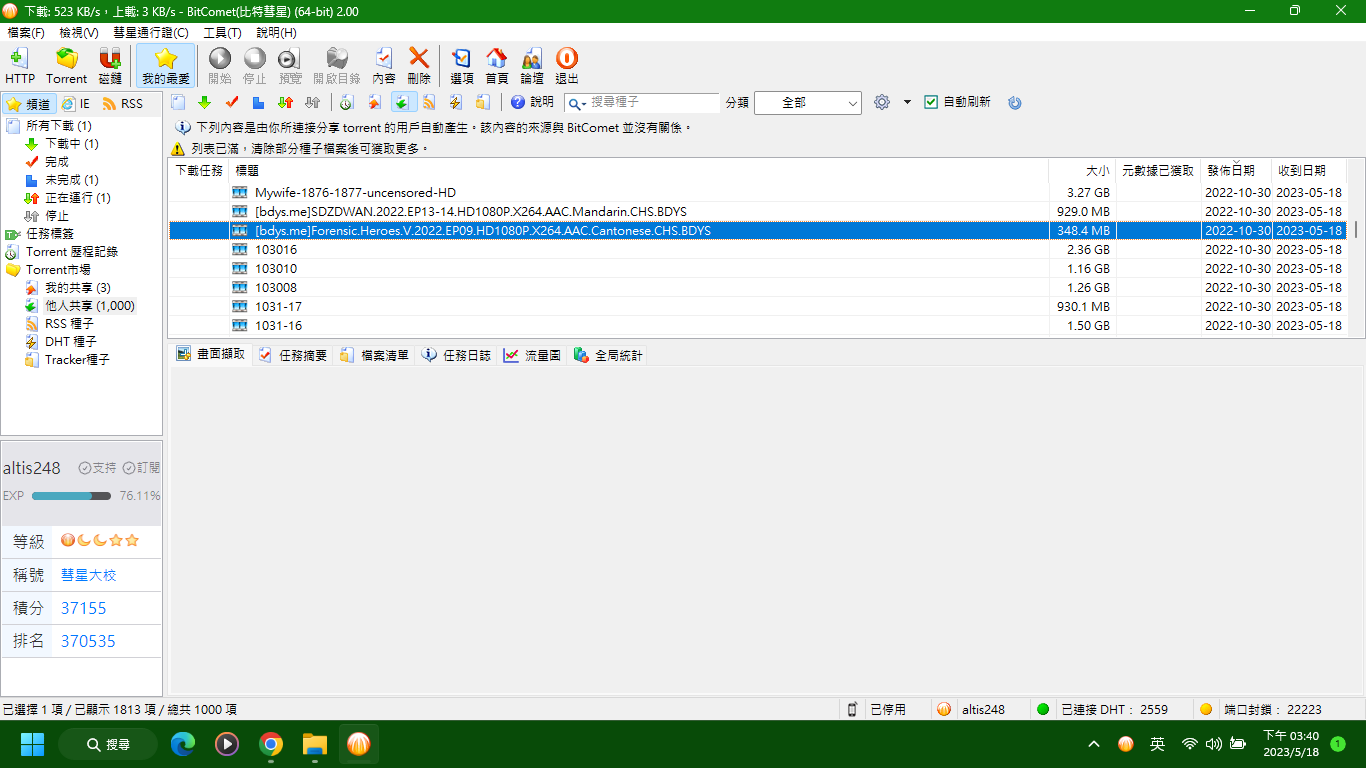Click the RSS feed filter icon in second toolbar

tap(429, 102)
